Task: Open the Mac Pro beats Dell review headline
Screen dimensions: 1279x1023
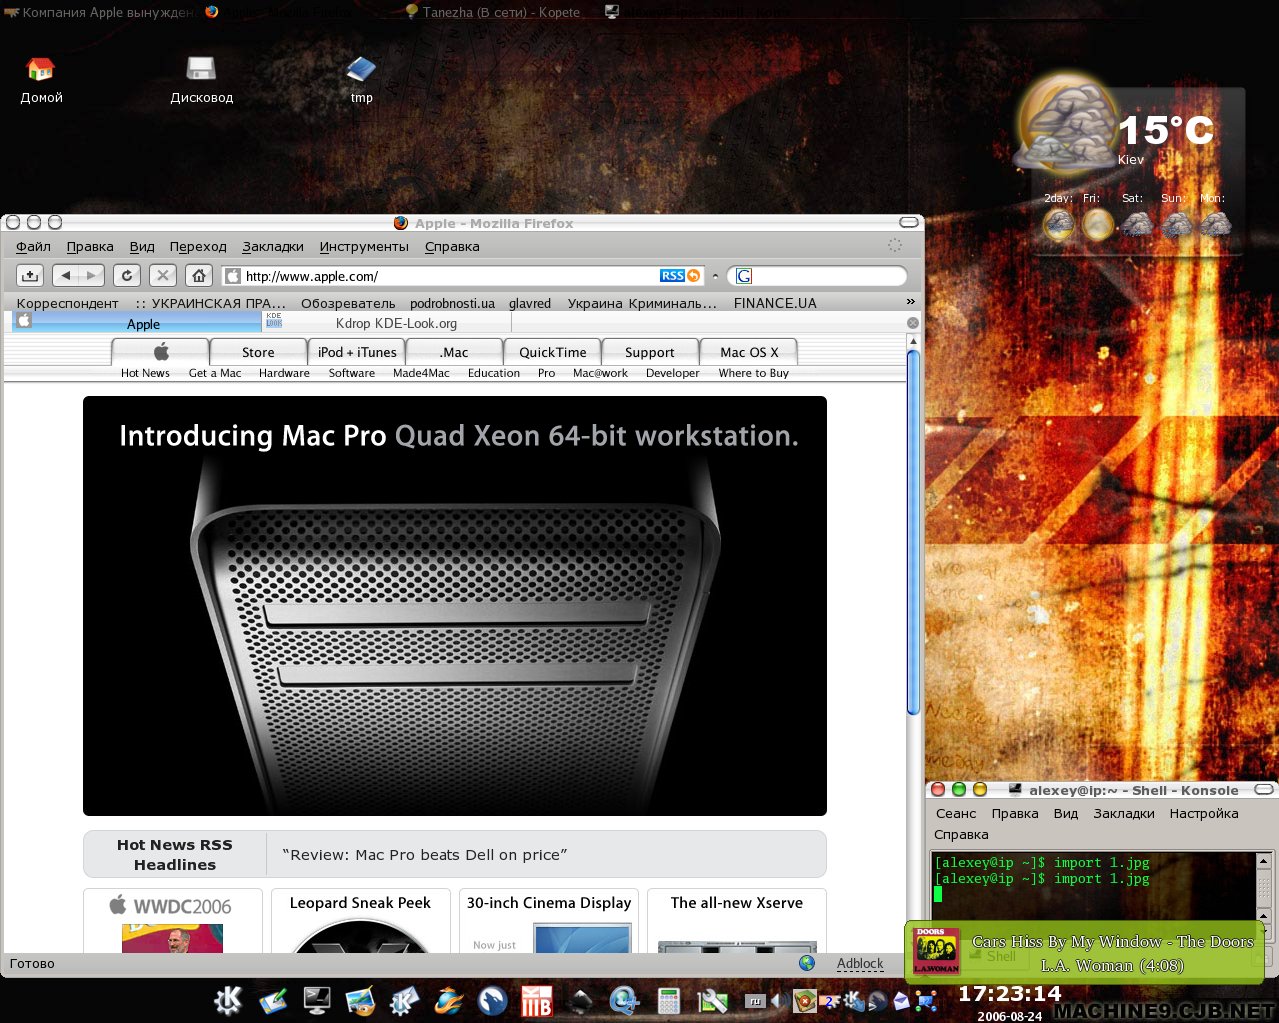Action: tap(425, 855)
